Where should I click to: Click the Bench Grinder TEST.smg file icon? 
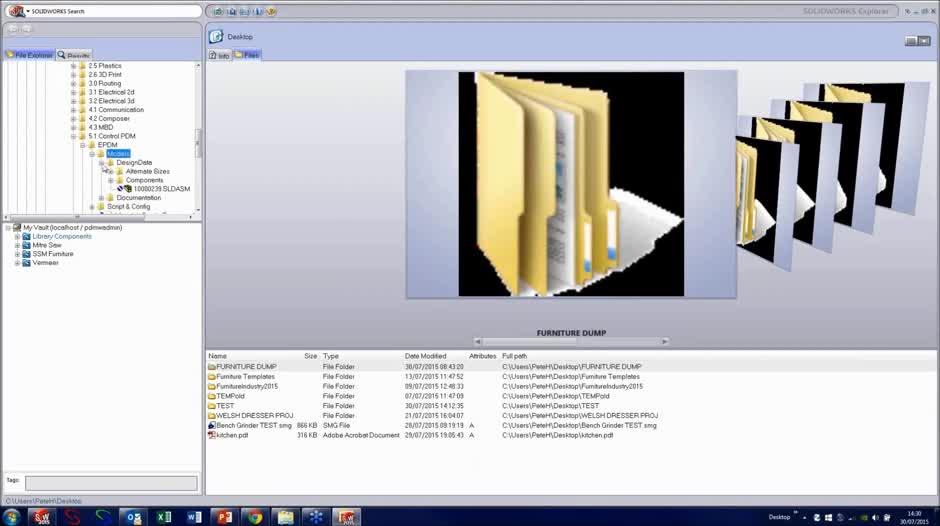(x=212, y=426)
